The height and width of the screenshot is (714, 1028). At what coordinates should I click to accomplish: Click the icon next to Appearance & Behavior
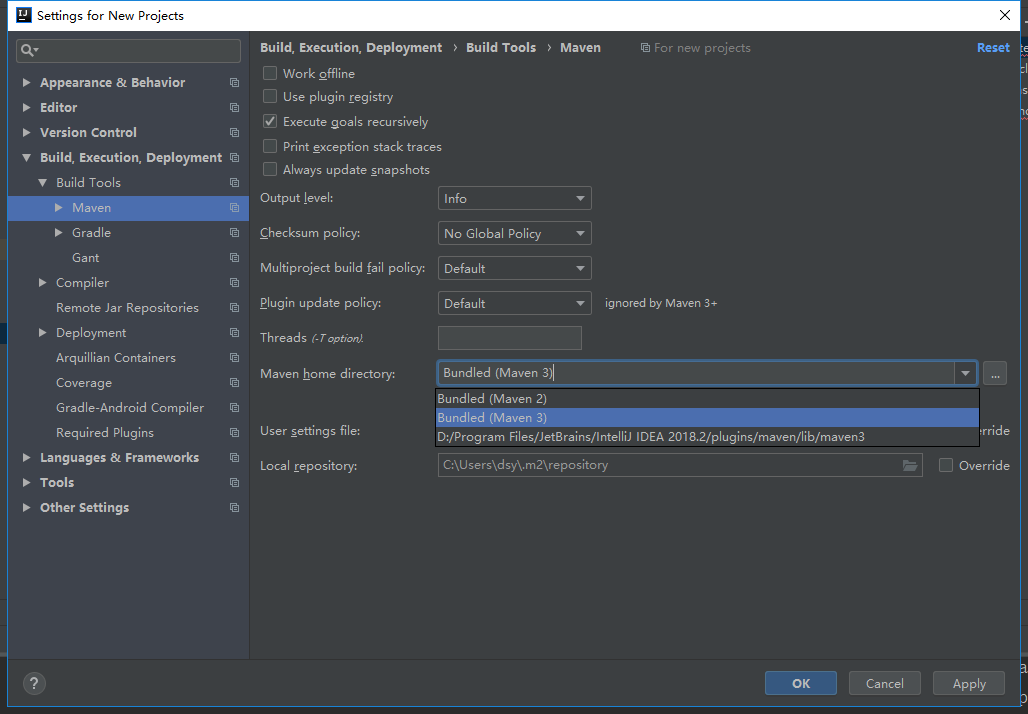coord(234,82)
